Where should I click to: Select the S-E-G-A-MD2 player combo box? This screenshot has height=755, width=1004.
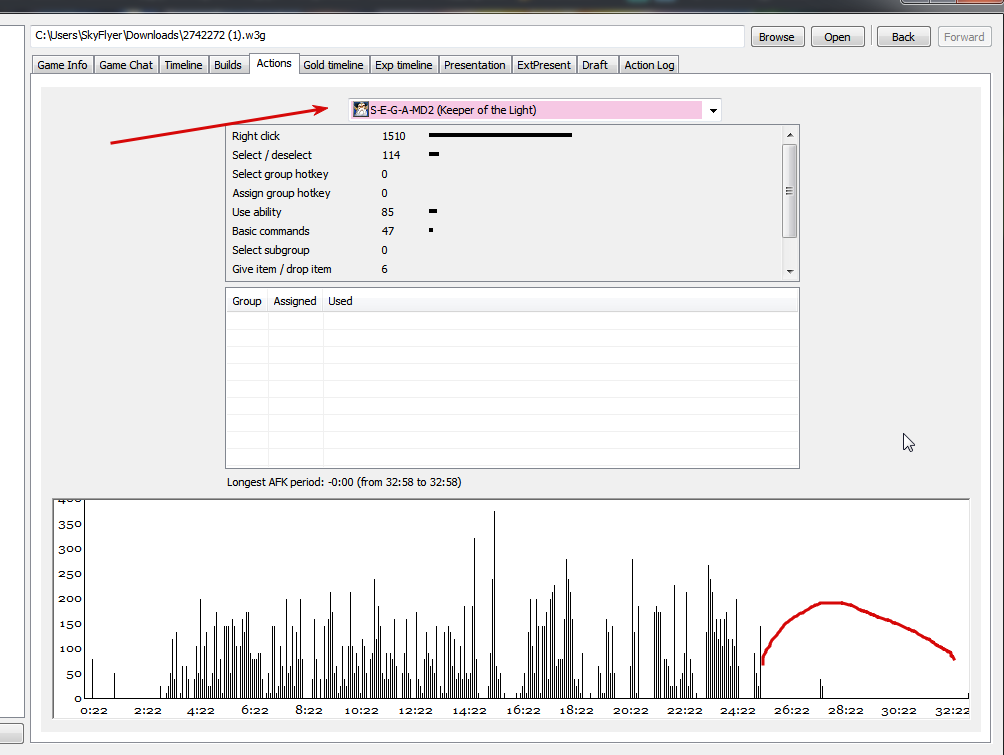535,110
